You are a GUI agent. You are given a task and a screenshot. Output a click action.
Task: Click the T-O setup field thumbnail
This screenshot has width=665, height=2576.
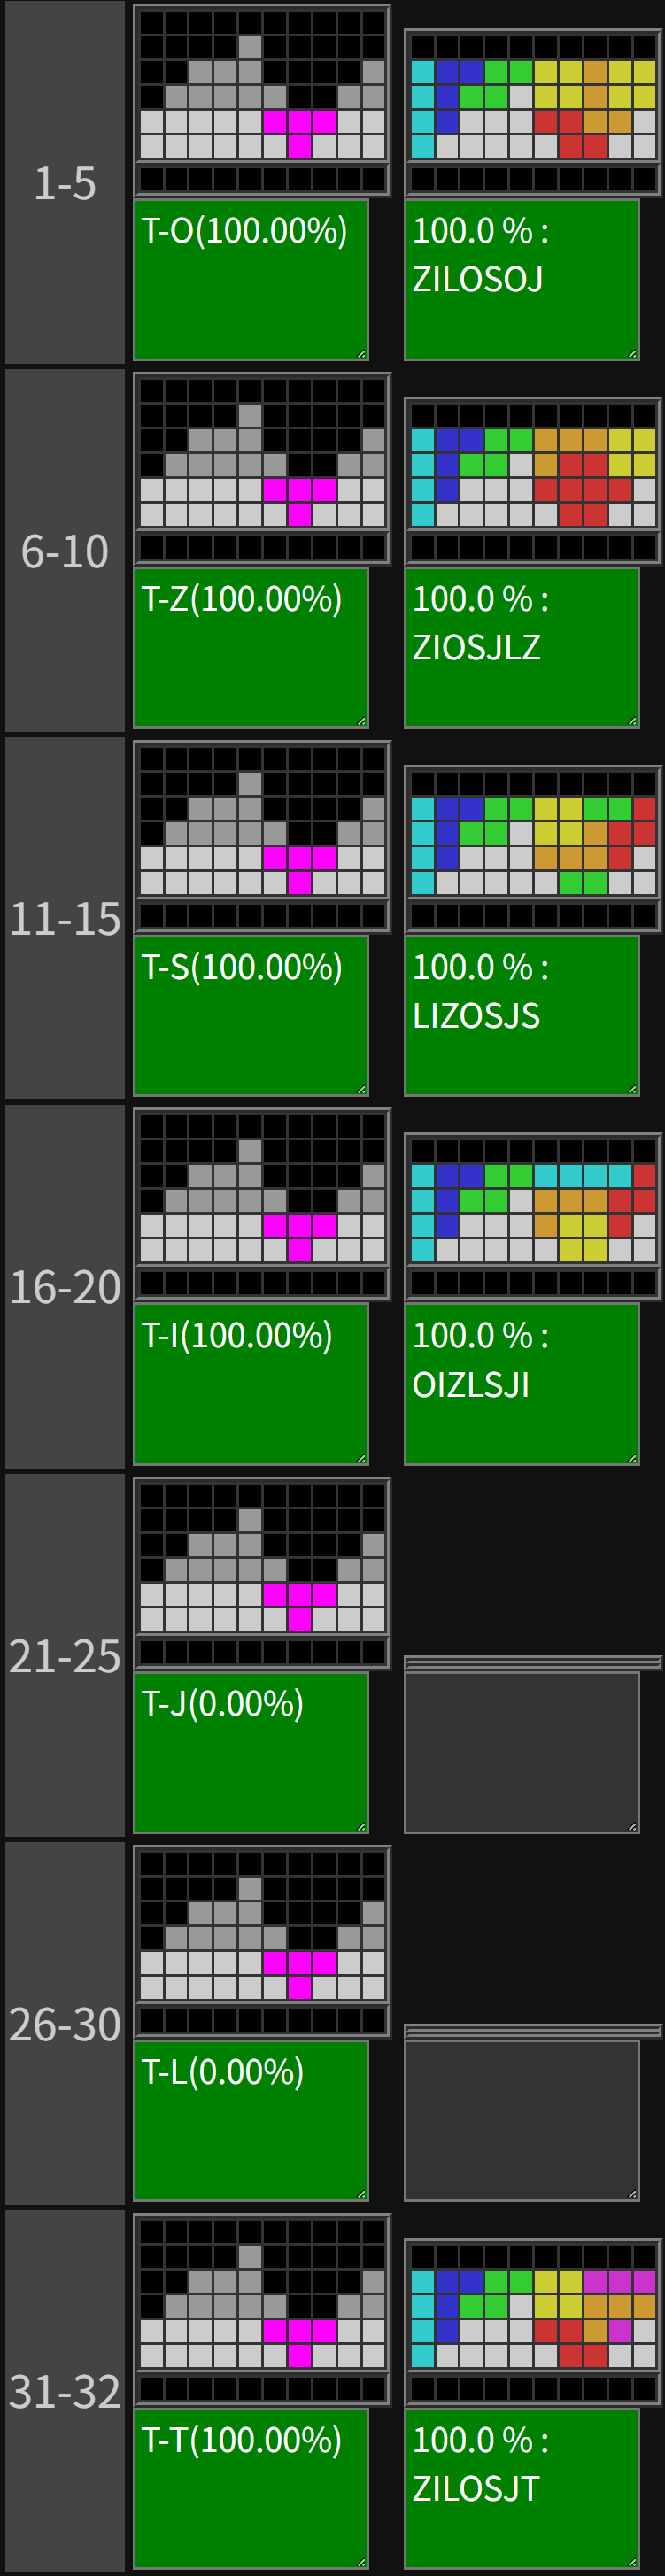pos(262,99)
